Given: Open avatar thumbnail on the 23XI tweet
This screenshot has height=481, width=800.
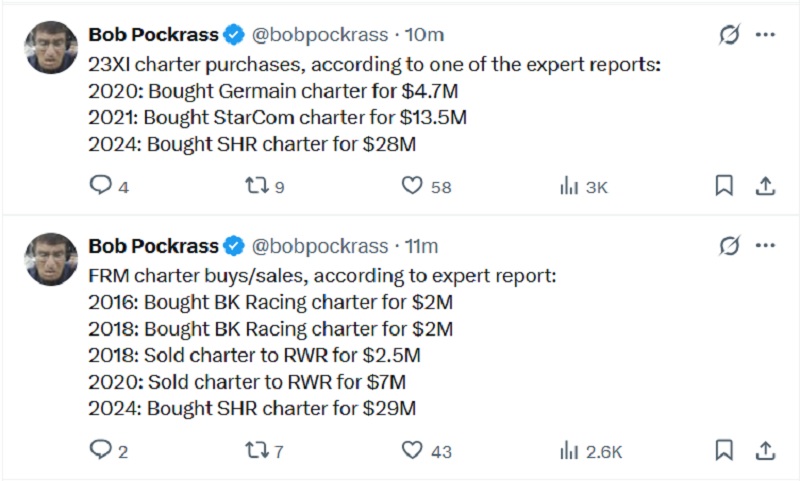Looking at the screenshot, I should pos(51,47).
